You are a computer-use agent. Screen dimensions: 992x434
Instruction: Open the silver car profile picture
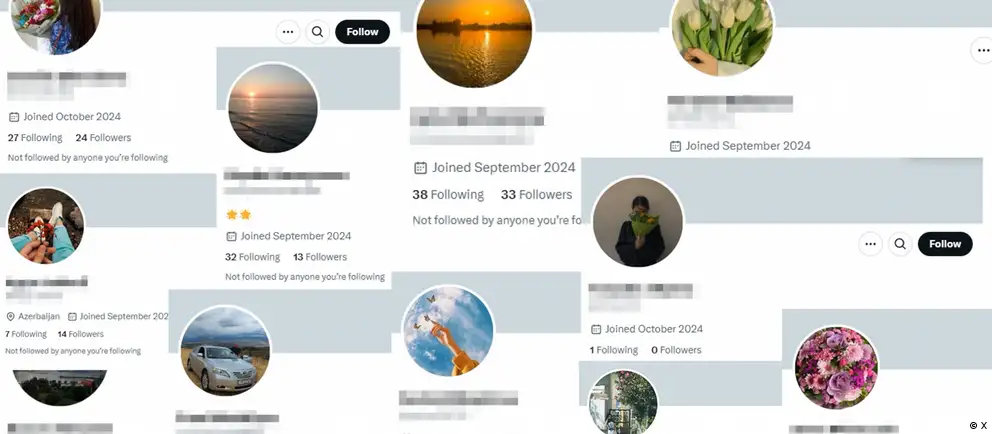[225, 350]
